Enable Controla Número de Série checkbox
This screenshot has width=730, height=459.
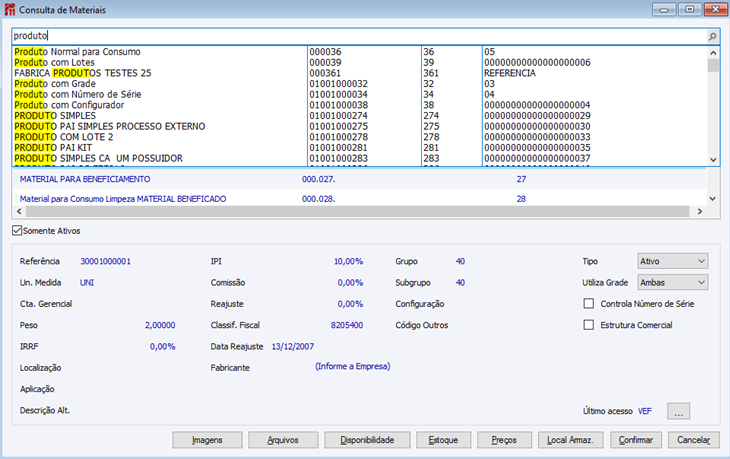tap(589, 304)
